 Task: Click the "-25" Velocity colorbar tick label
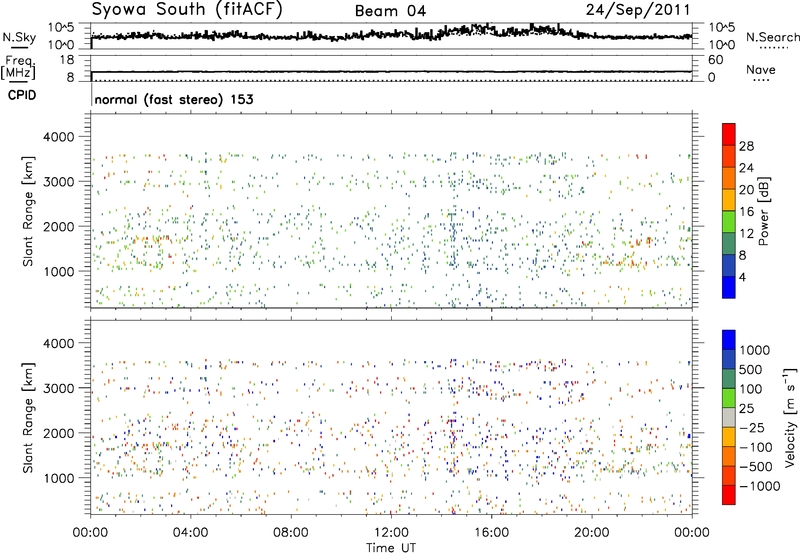[x=752, y=427]
